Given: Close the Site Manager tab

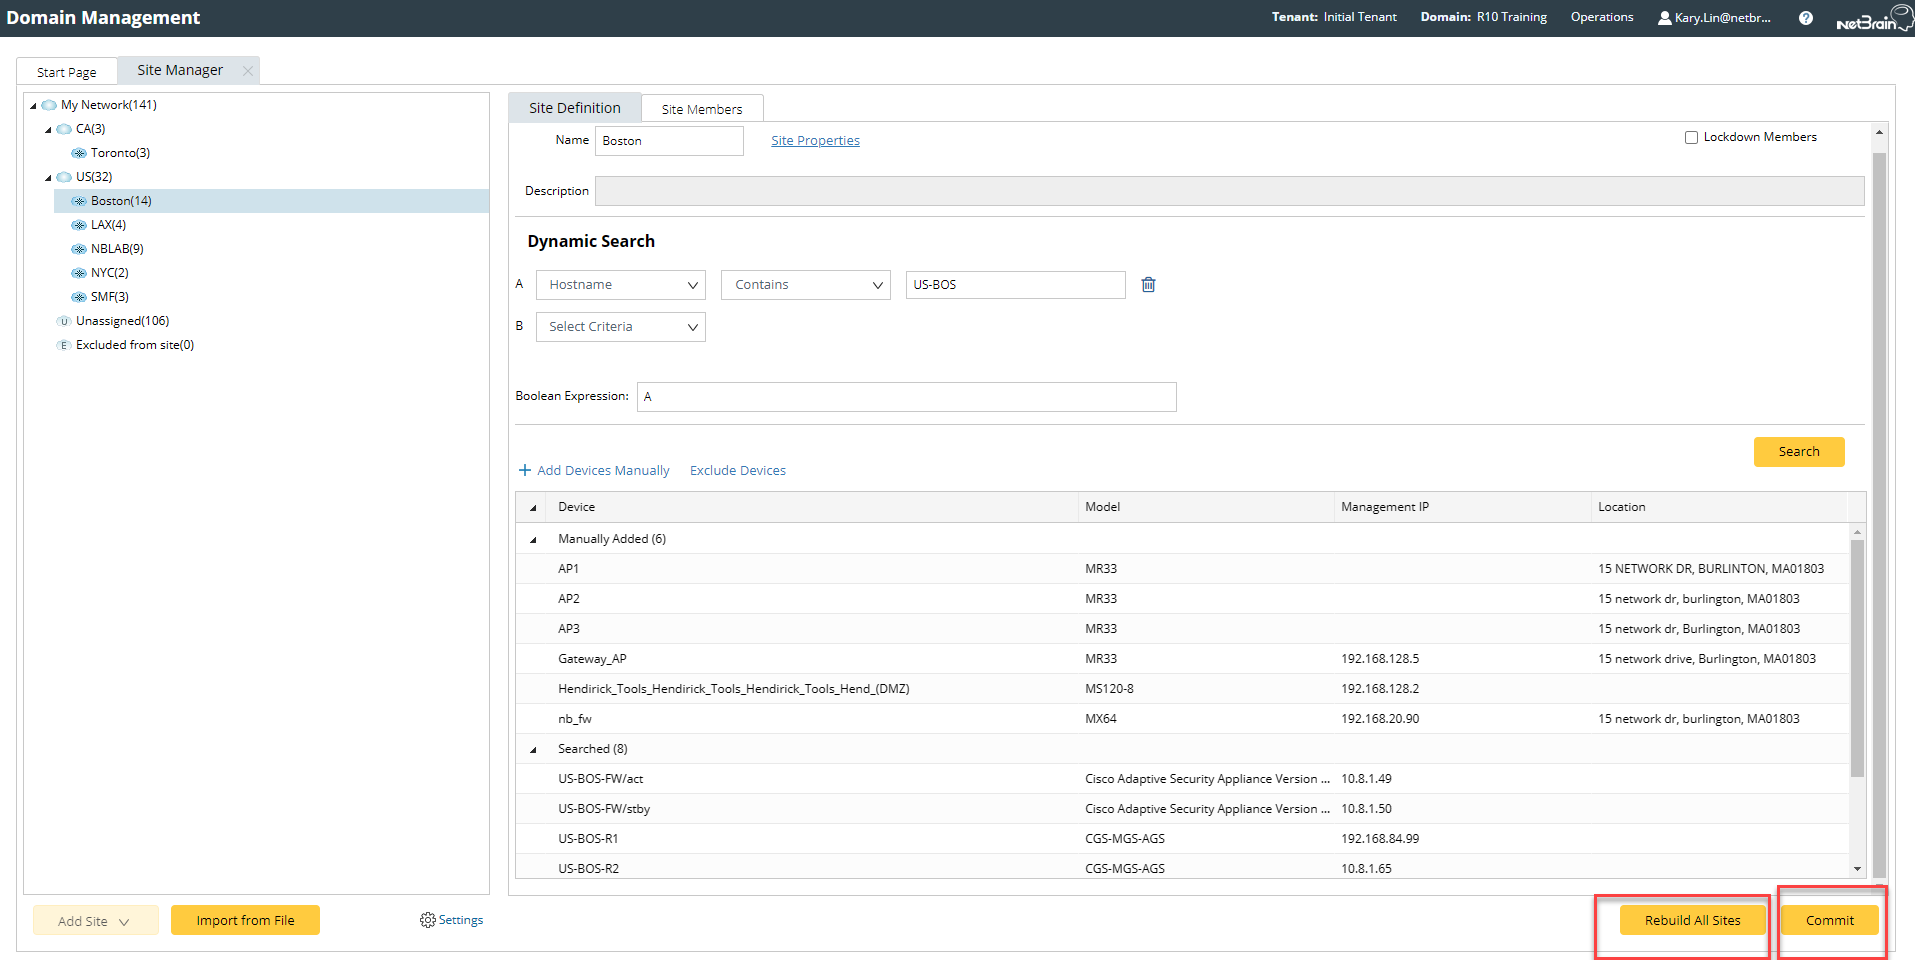Looking at the screenshot, I should (247, 71).
